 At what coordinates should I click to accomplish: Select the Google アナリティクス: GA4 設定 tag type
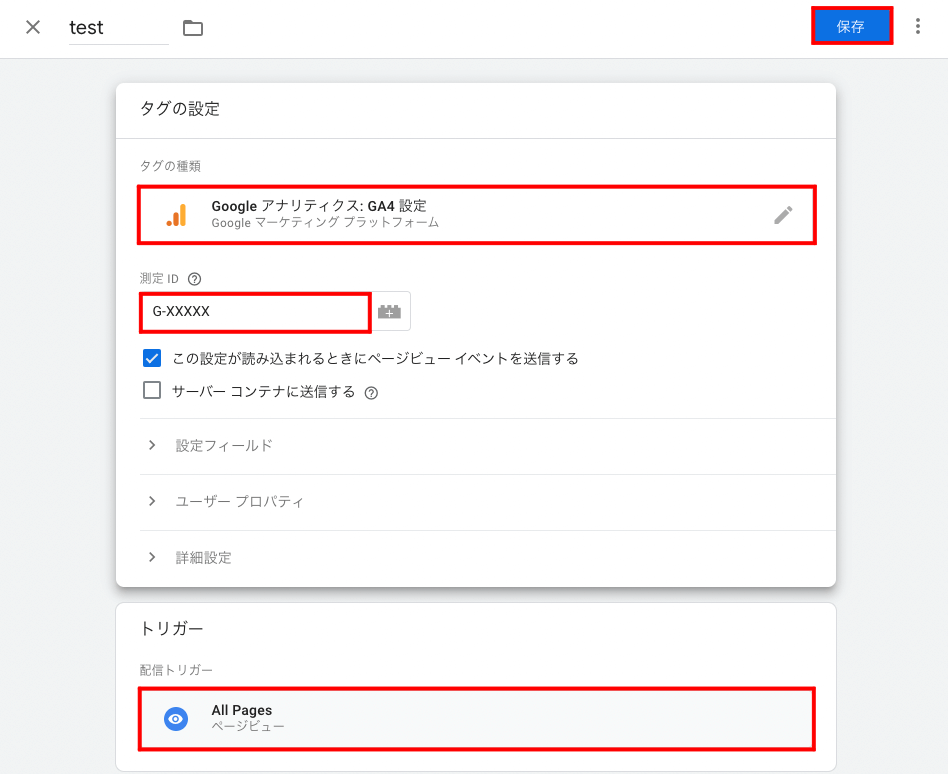point(477,215)
